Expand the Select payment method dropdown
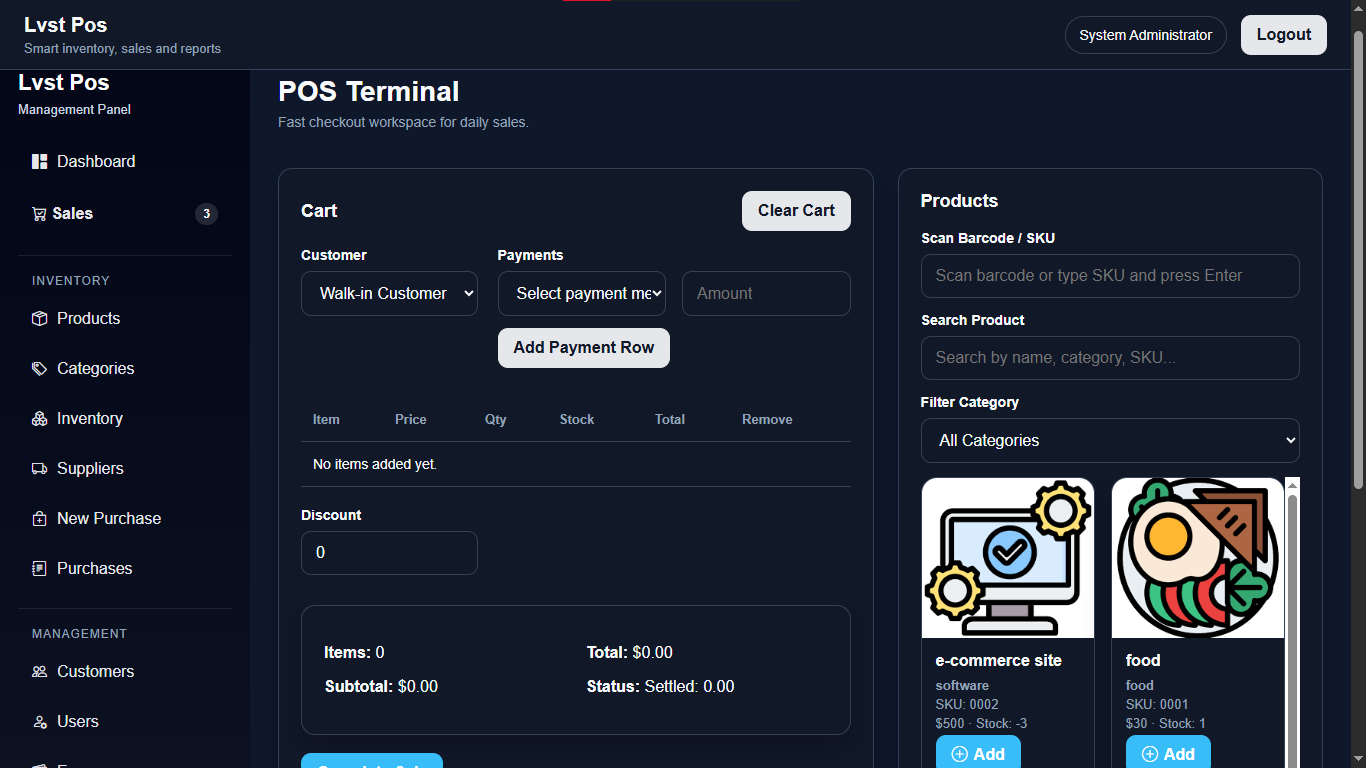 tap(581, 293)
